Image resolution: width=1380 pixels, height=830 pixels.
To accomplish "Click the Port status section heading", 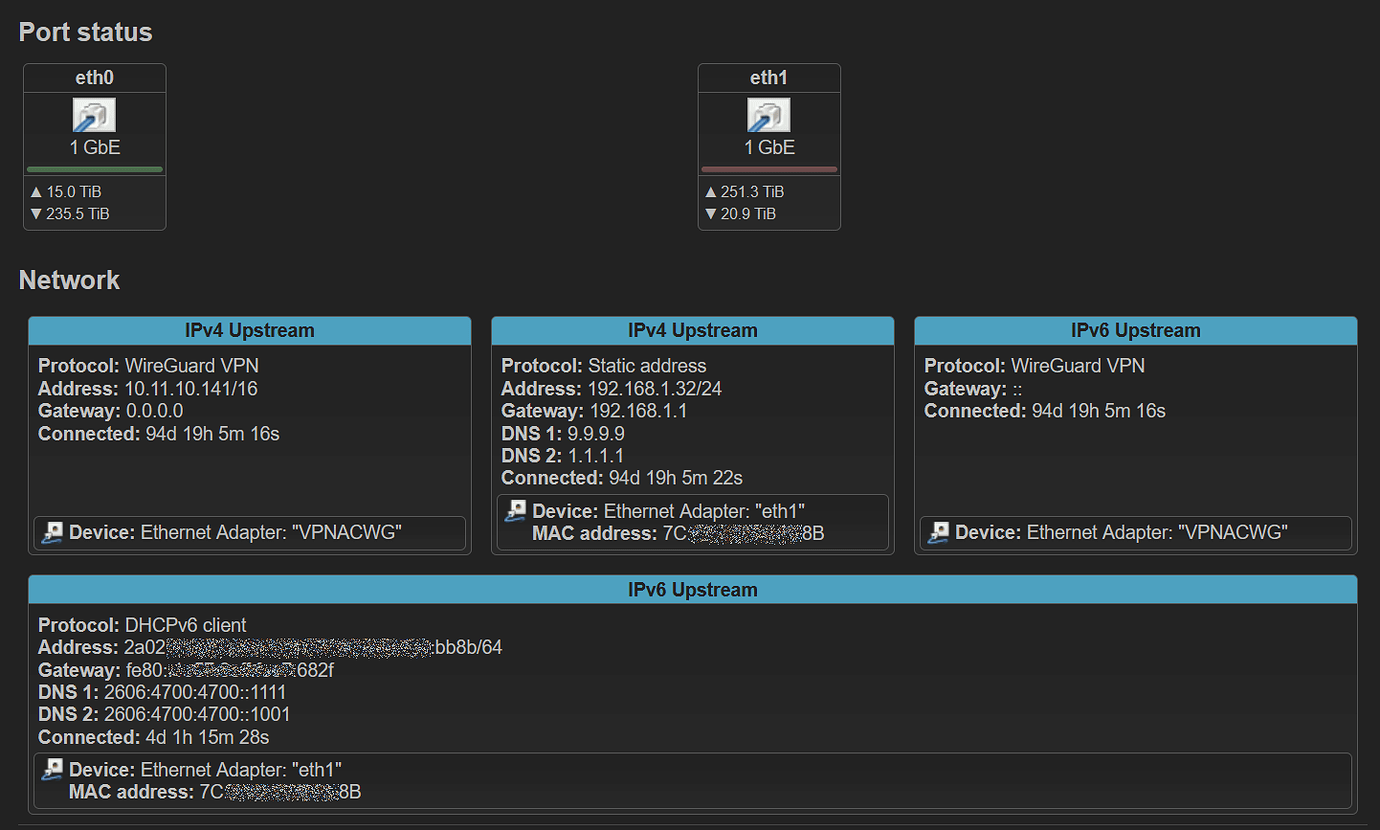I will tap(85, 32).
